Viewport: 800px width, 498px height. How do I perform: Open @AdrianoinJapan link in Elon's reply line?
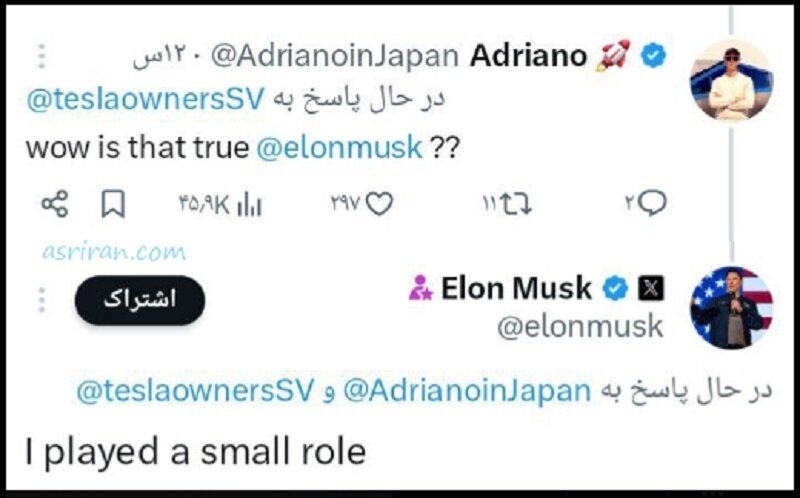[x=467, y=391]
